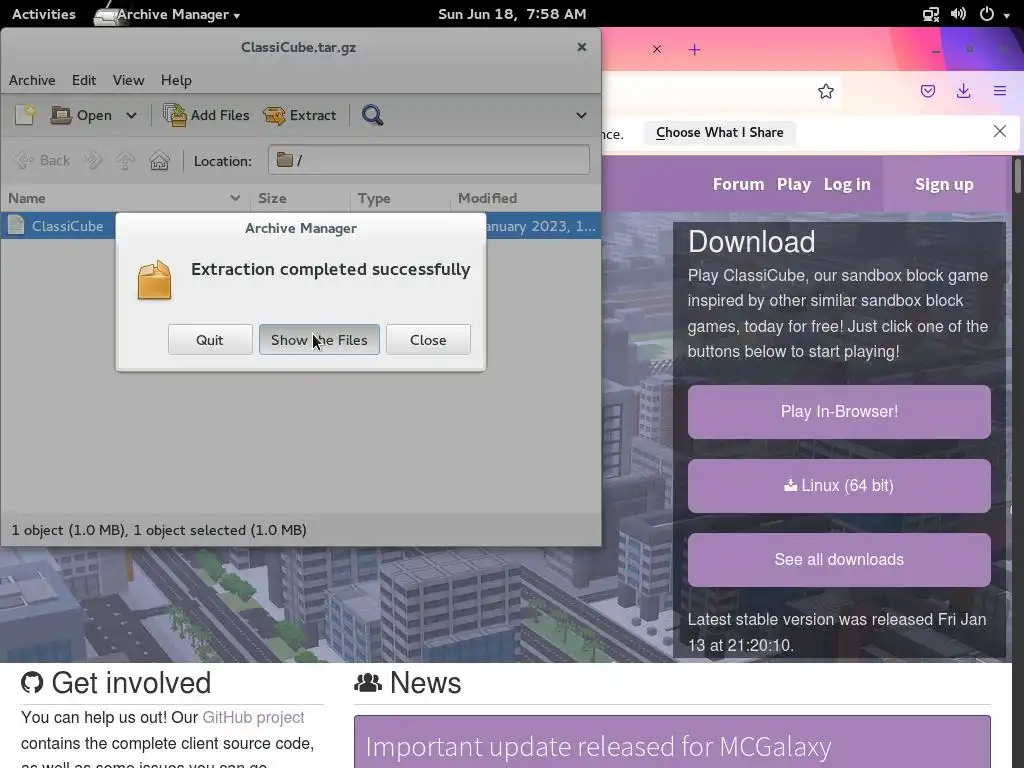
Task: Open the browser hamburger menu
Action: pyautogui.click(x=999, y=91)
